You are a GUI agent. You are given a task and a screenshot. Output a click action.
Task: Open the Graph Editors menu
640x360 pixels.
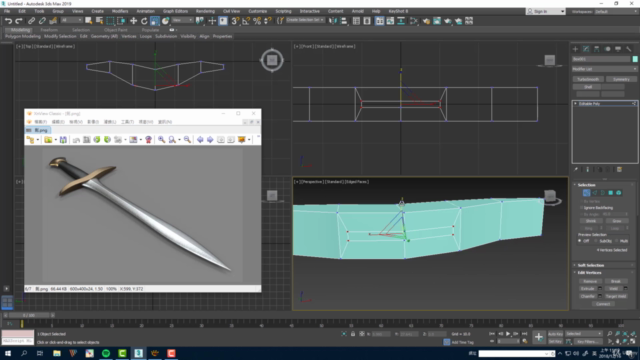click(175, 11)
